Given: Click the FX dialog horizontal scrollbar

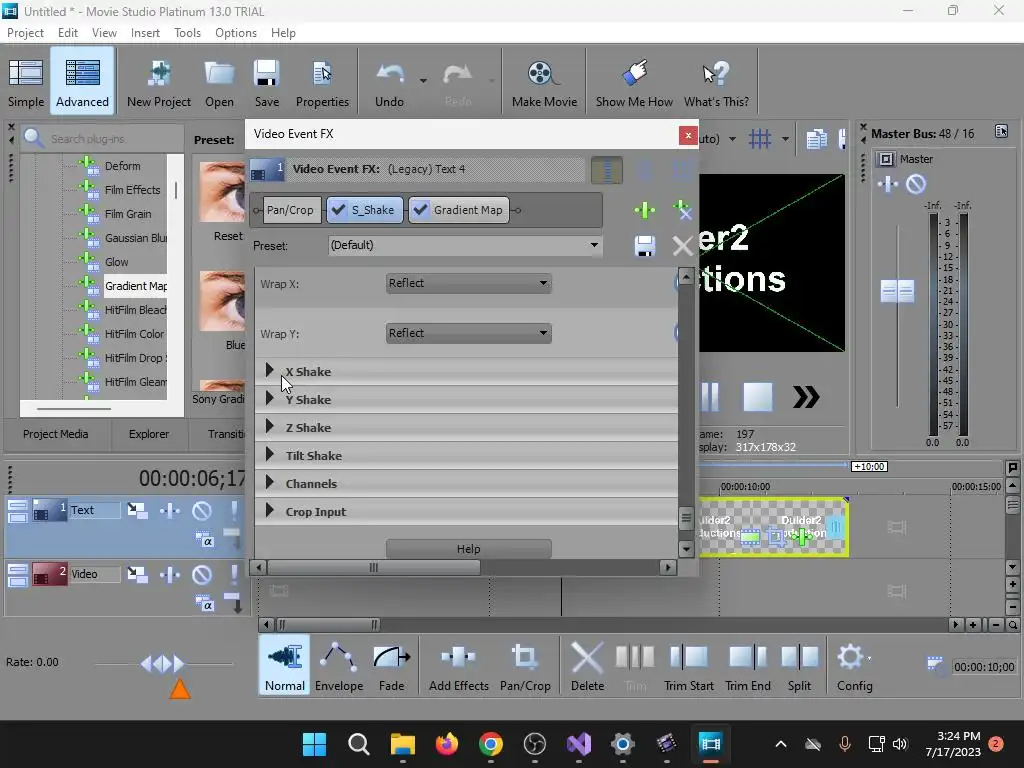Looking at the screenshot, I should tap(374, 568).
